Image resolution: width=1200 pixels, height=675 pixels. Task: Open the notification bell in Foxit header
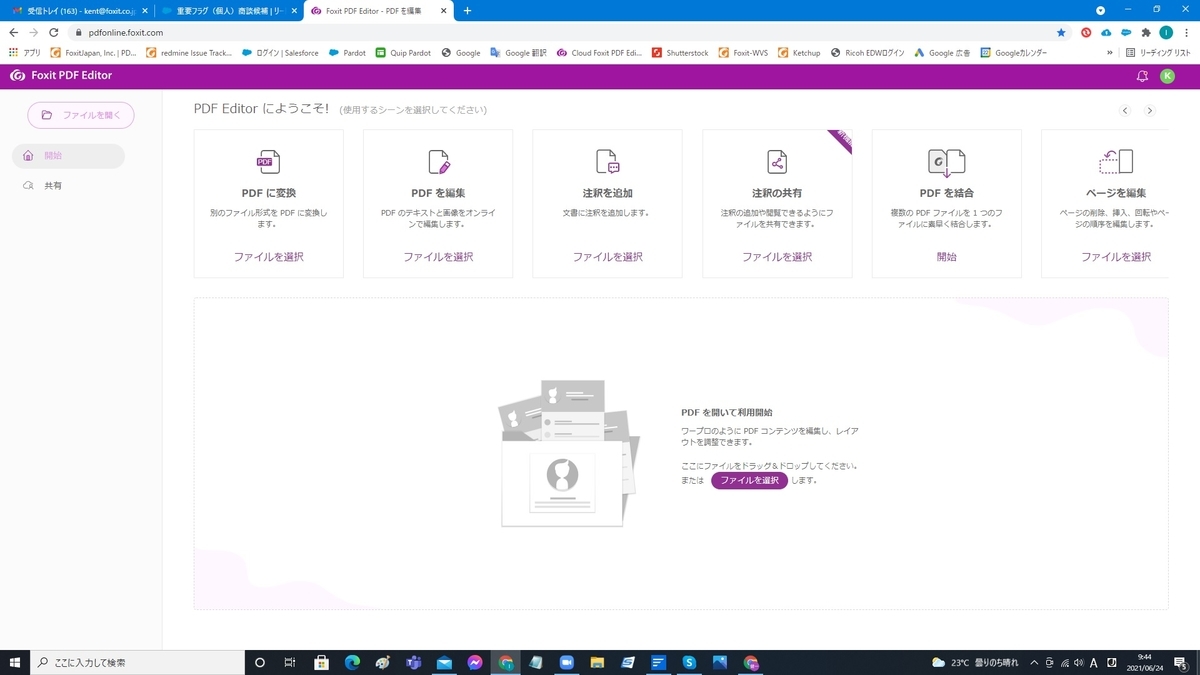click(x=1141, y=75)
